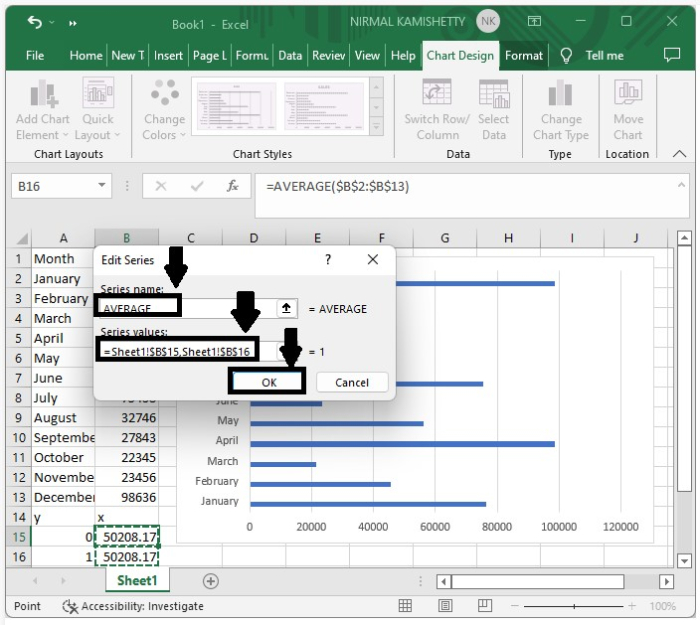The width and height of the screenshot is (700, 625).
Task: Click Series name range collapse button
Action: tap(286, 308)
